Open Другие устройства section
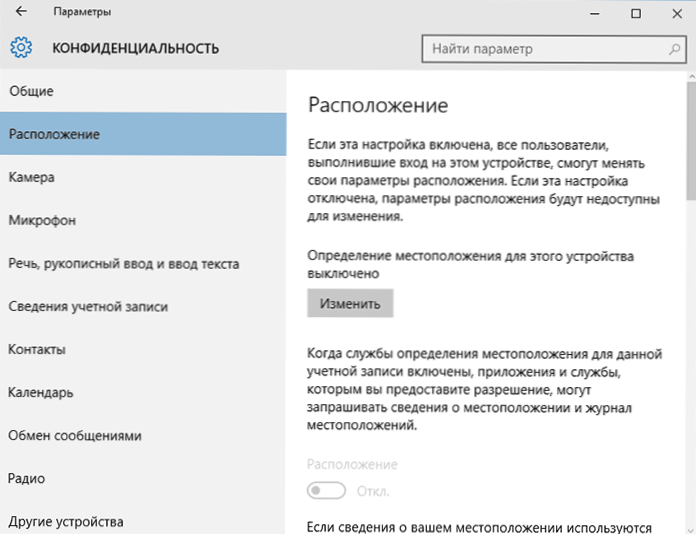This screenshot has height=534, width=696. click(143, 521)
